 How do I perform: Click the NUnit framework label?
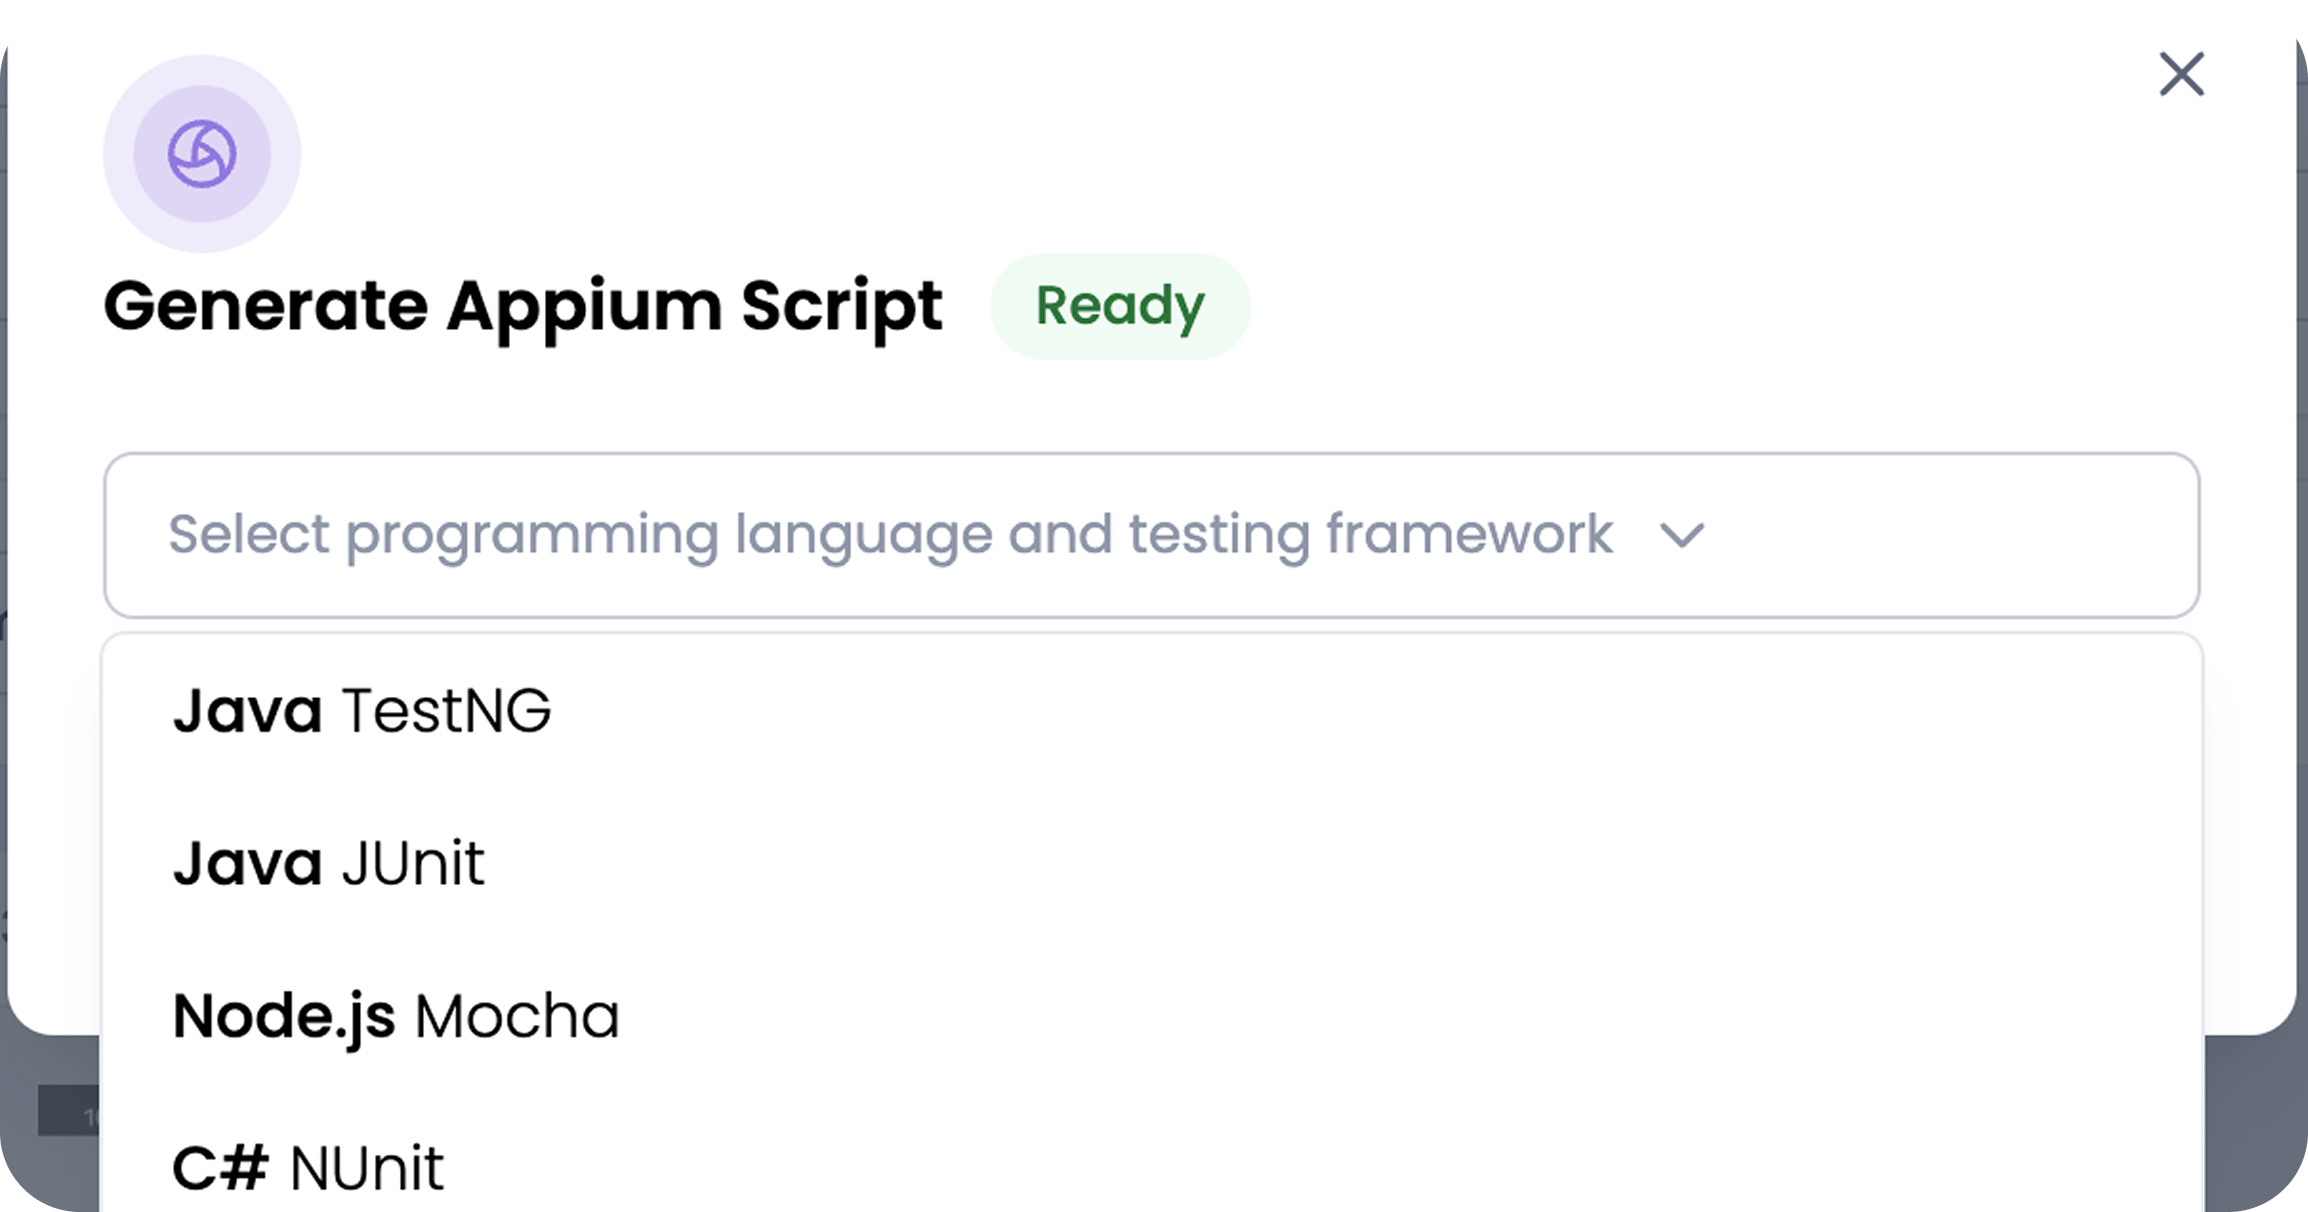(x=367, y=1167)
